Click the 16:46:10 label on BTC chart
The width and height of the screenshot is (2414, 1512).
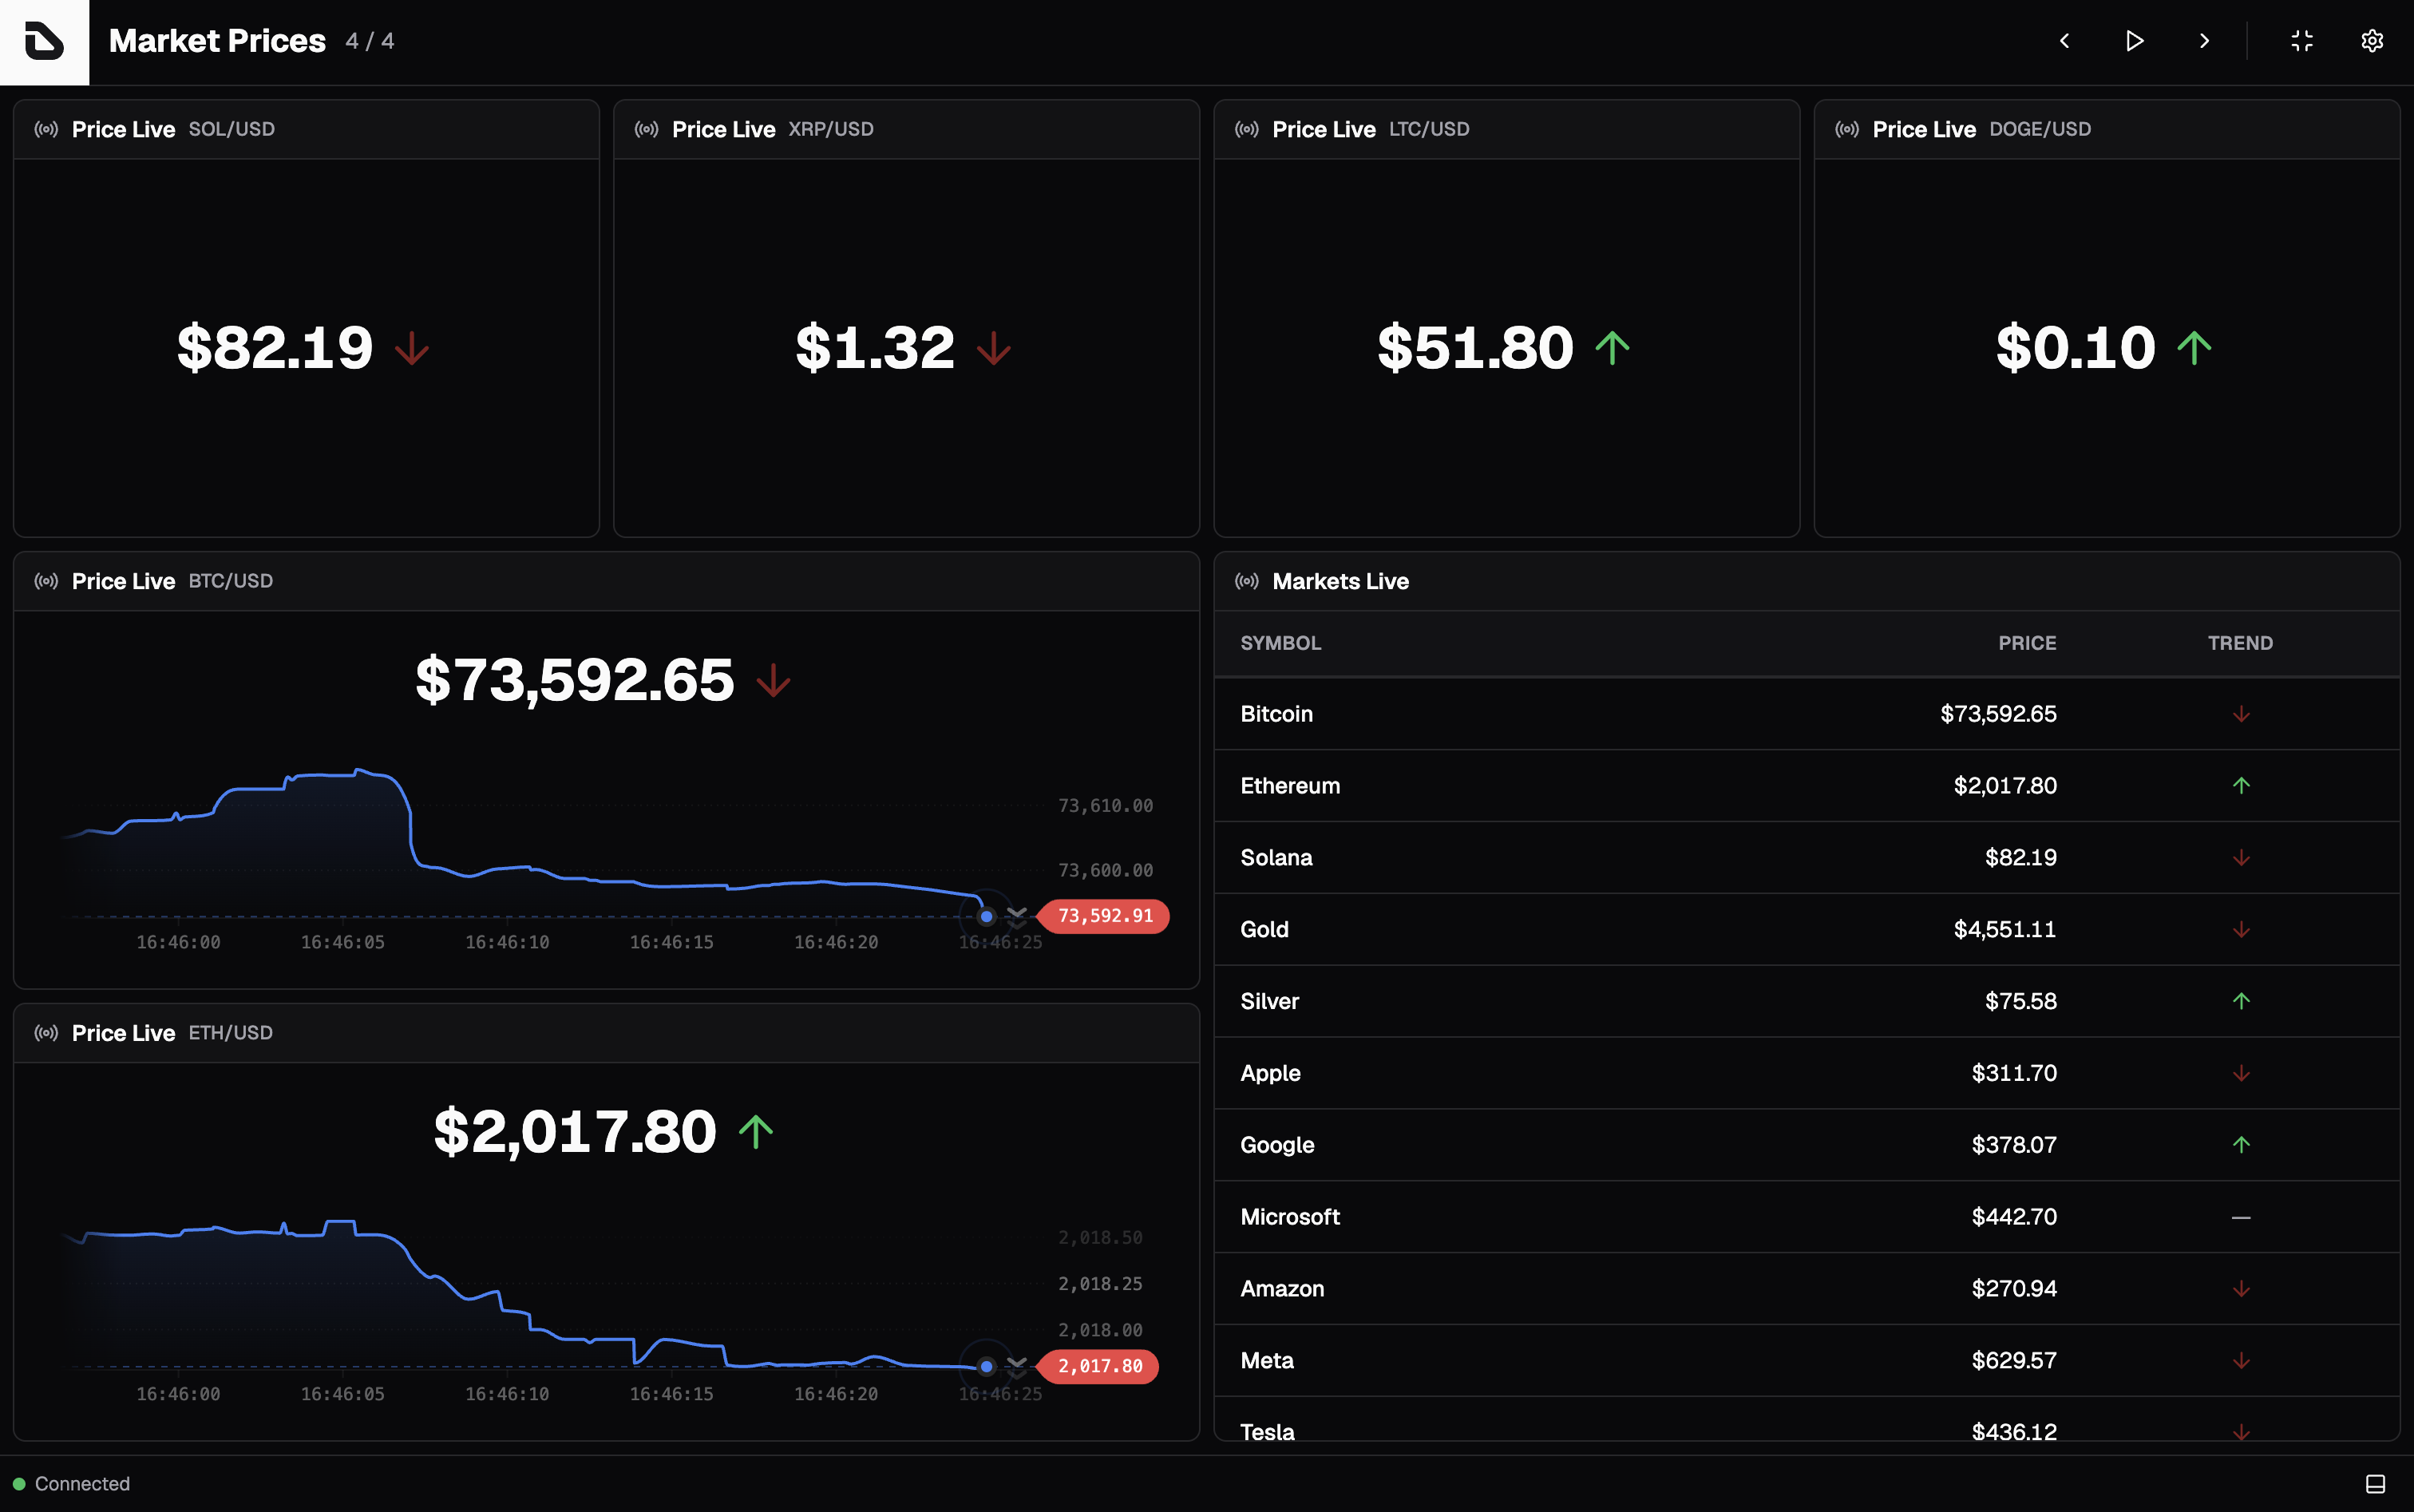pos(507,942)
